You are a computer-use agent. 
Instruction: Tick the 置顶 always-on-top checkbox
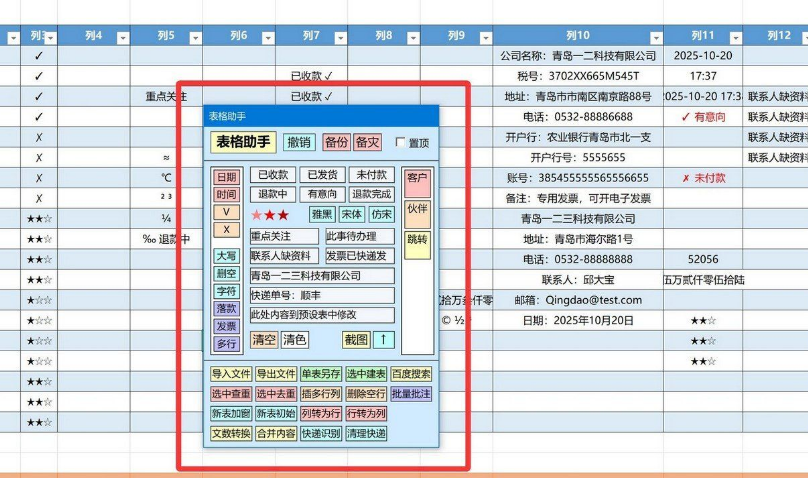click(401, 143)
